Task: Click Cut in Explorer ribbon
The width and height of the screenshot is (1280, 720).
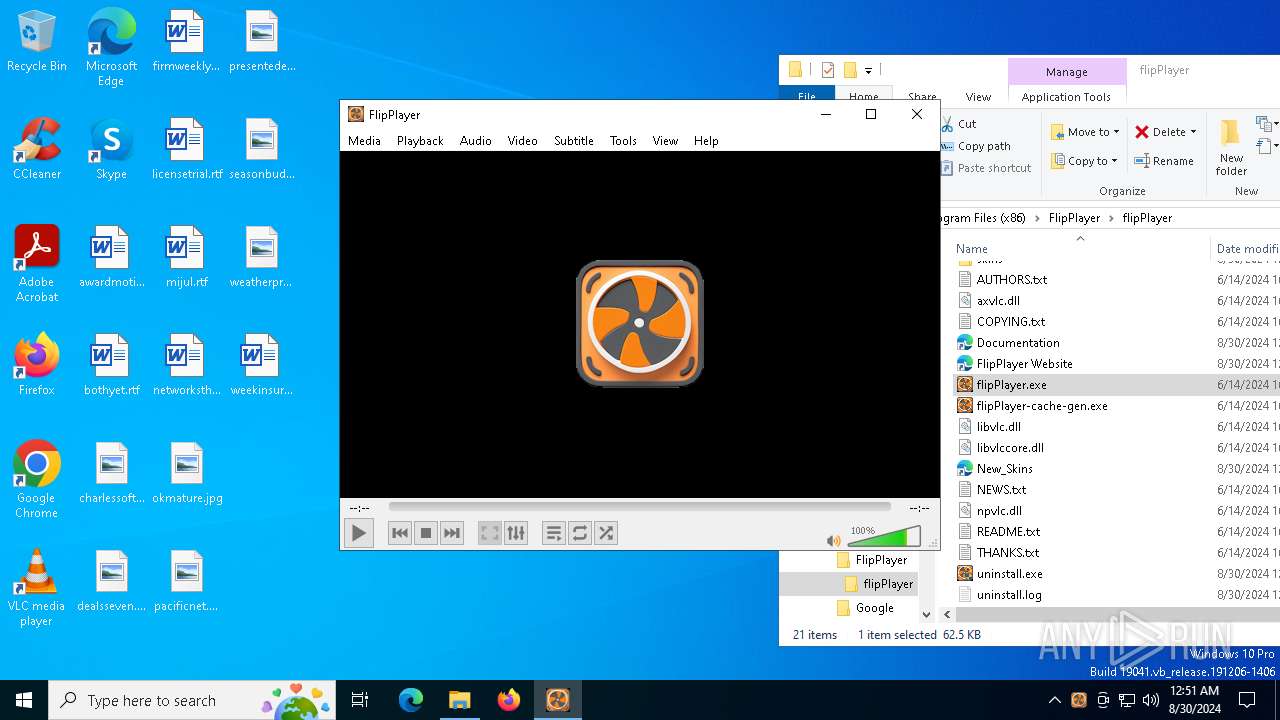Action: tap(958, 124)
